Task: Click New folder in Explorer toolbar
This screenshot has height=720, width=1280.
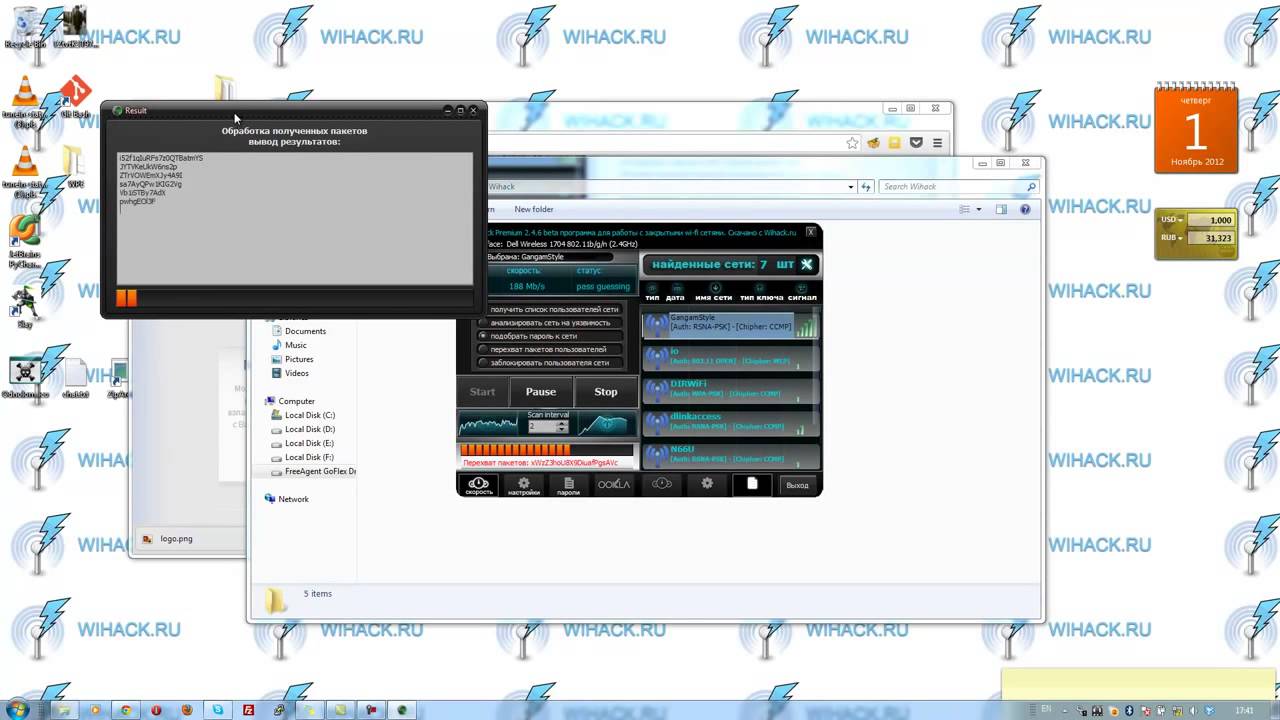Action: [534, 210]
